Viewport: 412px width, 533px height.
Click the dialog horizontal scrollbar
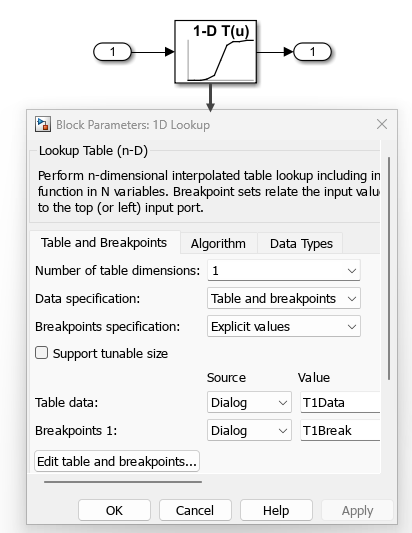123,482
